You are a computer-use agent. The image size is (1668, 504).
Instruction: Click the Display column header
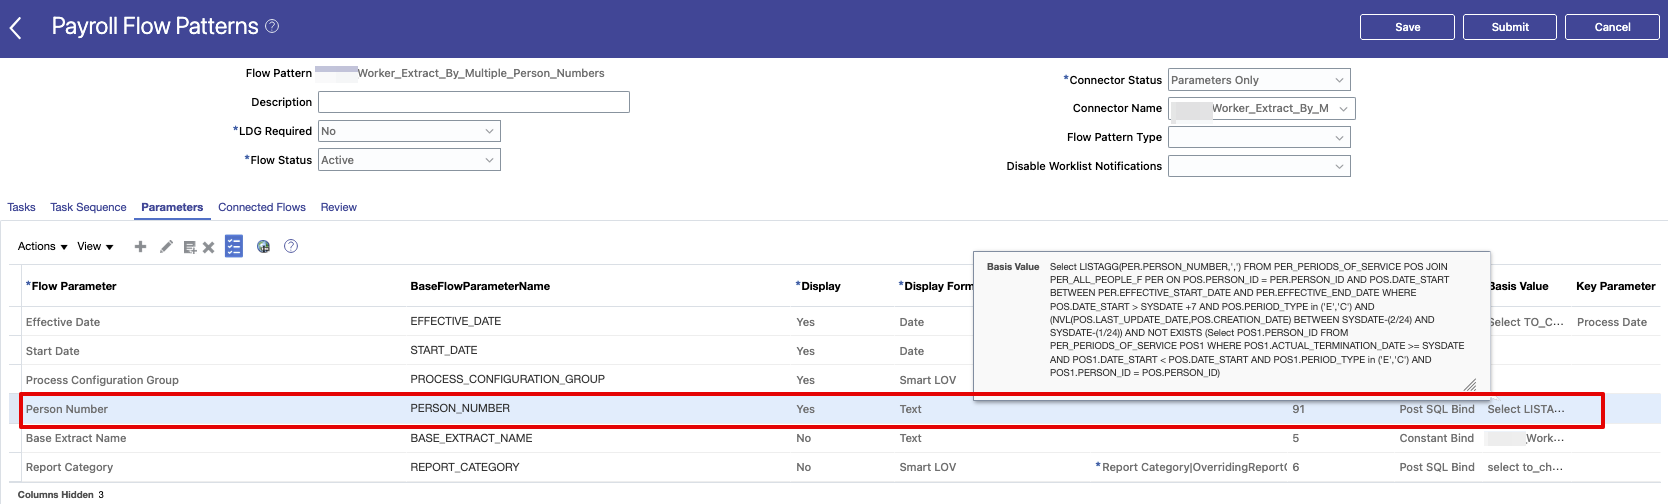[818, 286]
